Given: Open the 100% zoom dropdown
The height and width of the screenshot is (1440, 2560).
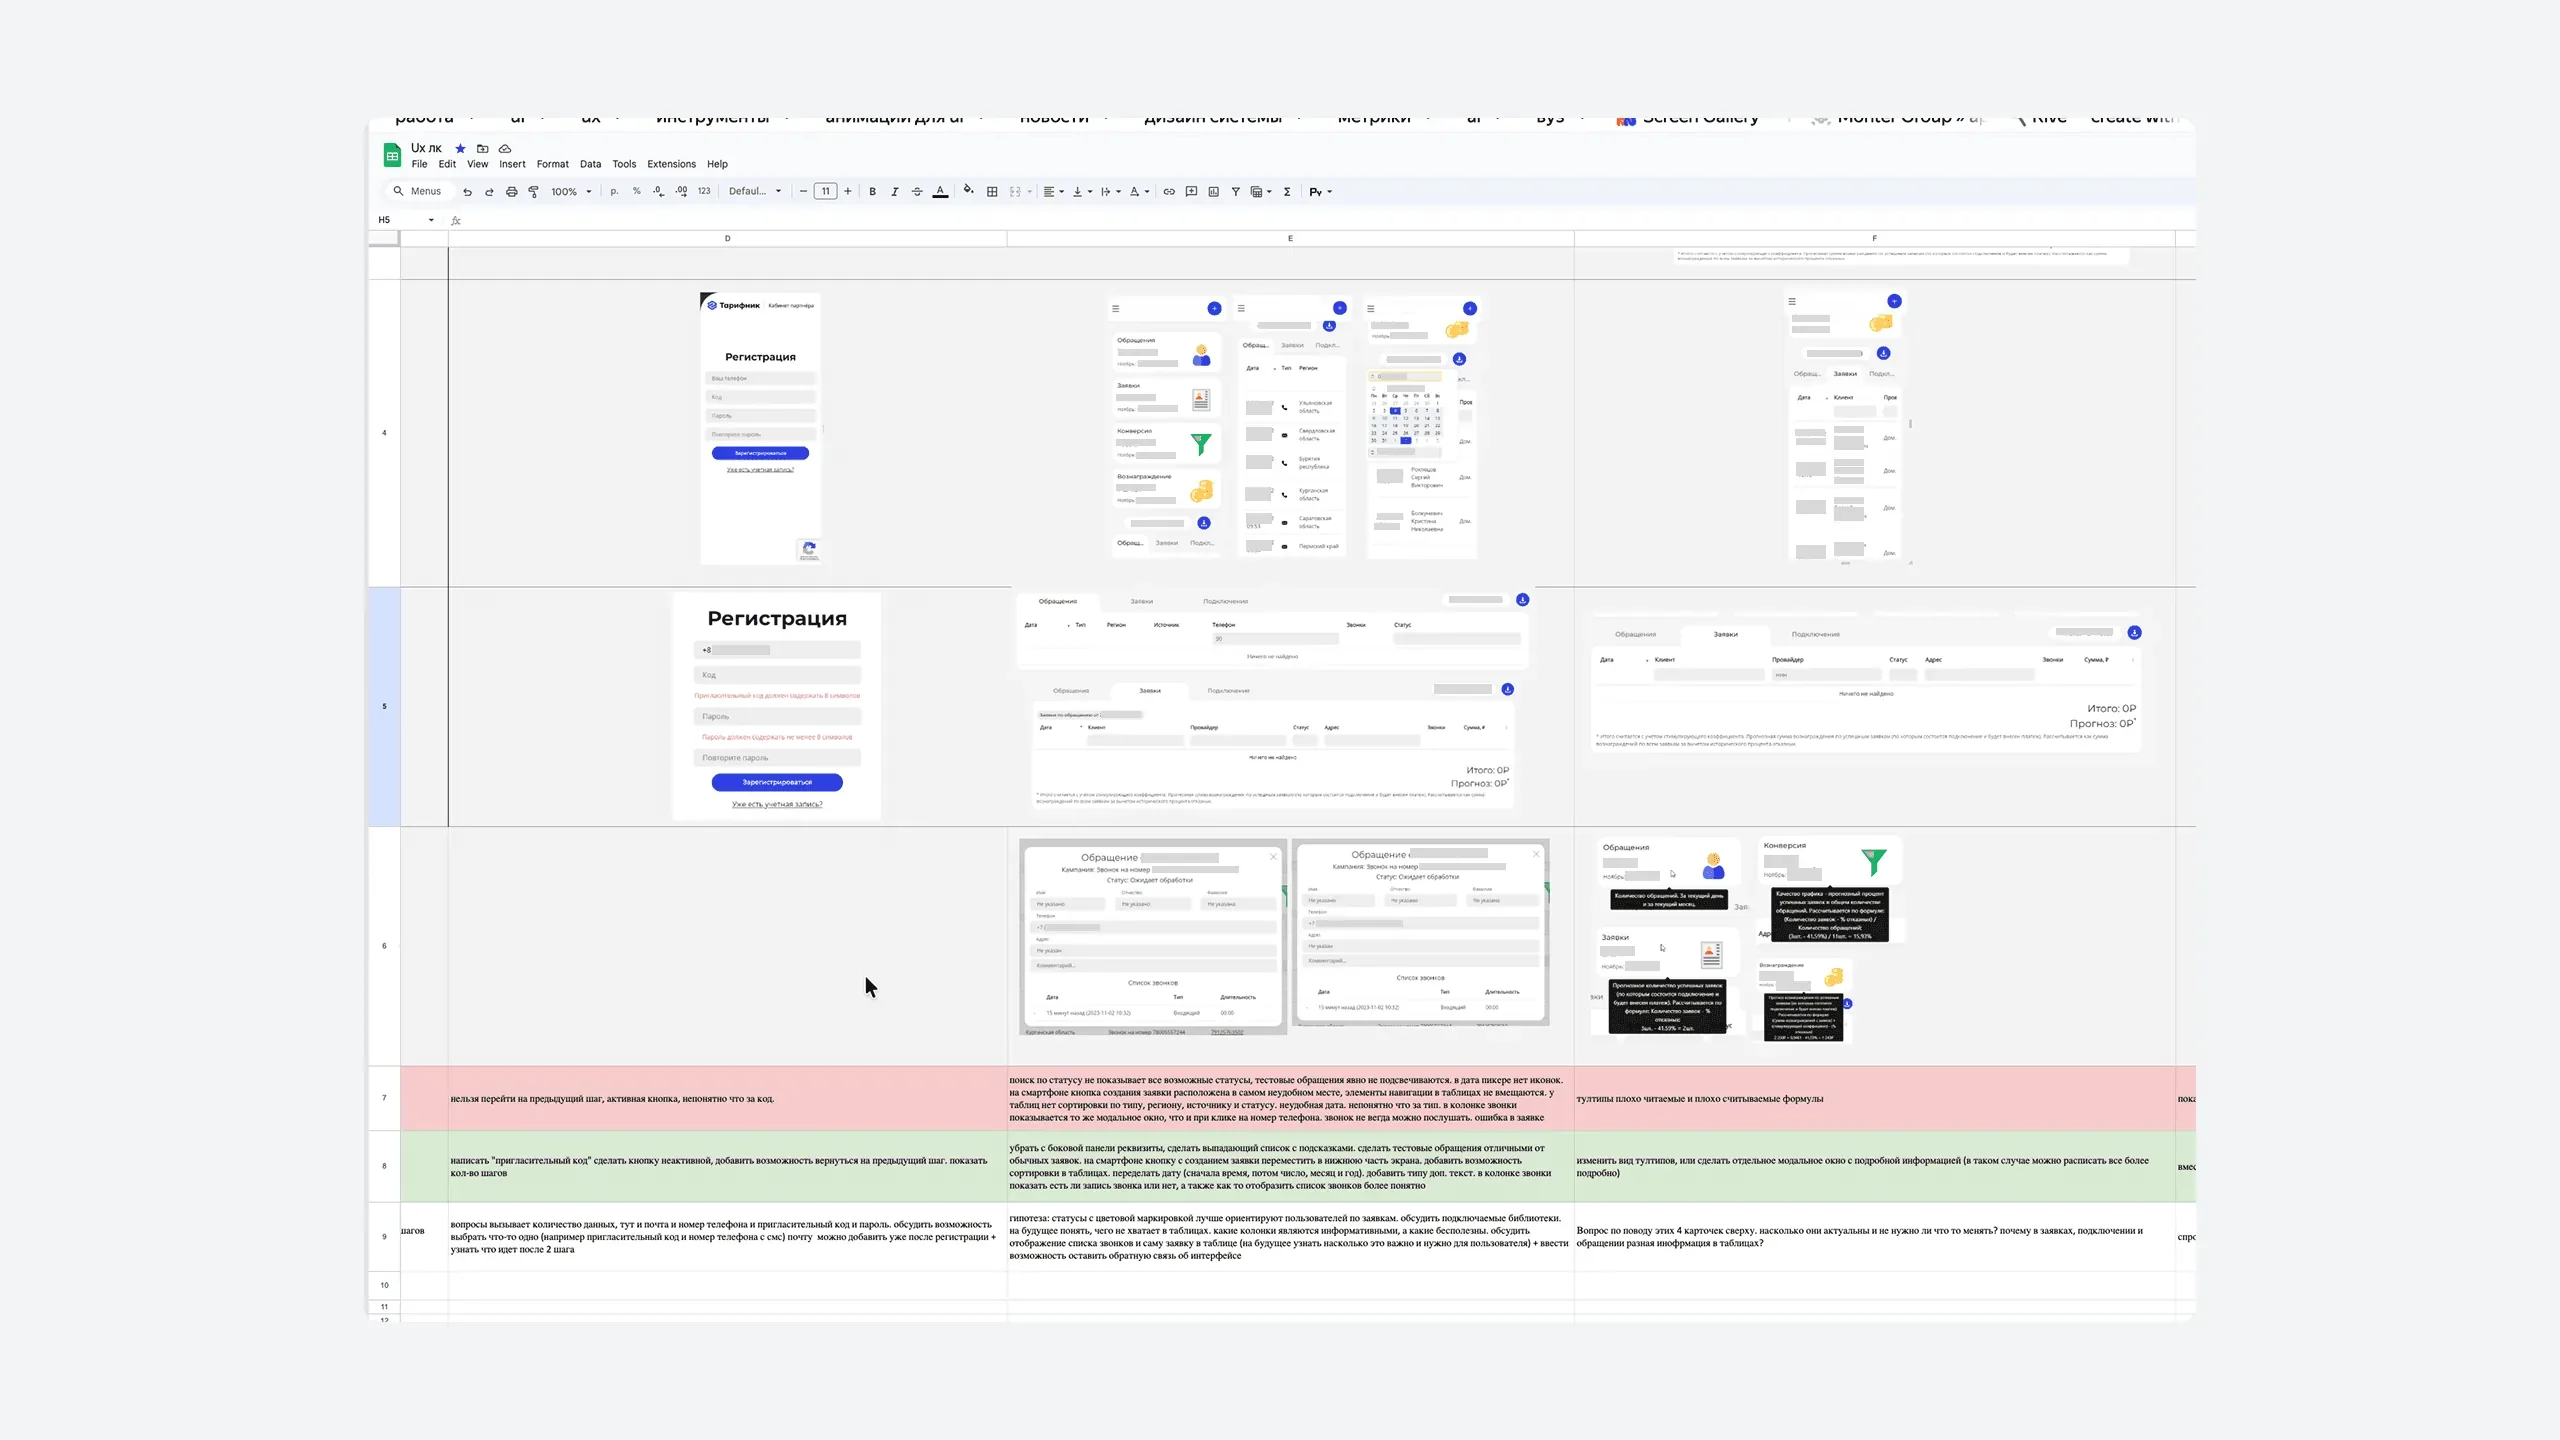Looking at the screenshot, I should pyautogui.click(x=571, y=192).
